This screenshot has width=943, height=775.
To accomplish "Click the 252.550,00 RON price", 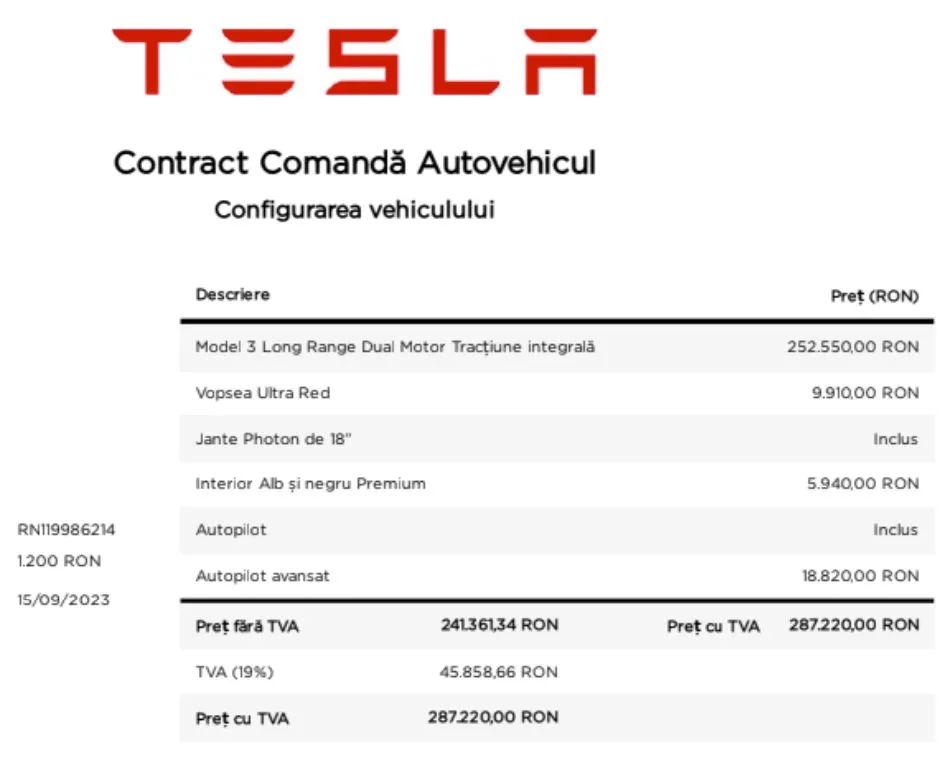I will click(x=852, y=347).
